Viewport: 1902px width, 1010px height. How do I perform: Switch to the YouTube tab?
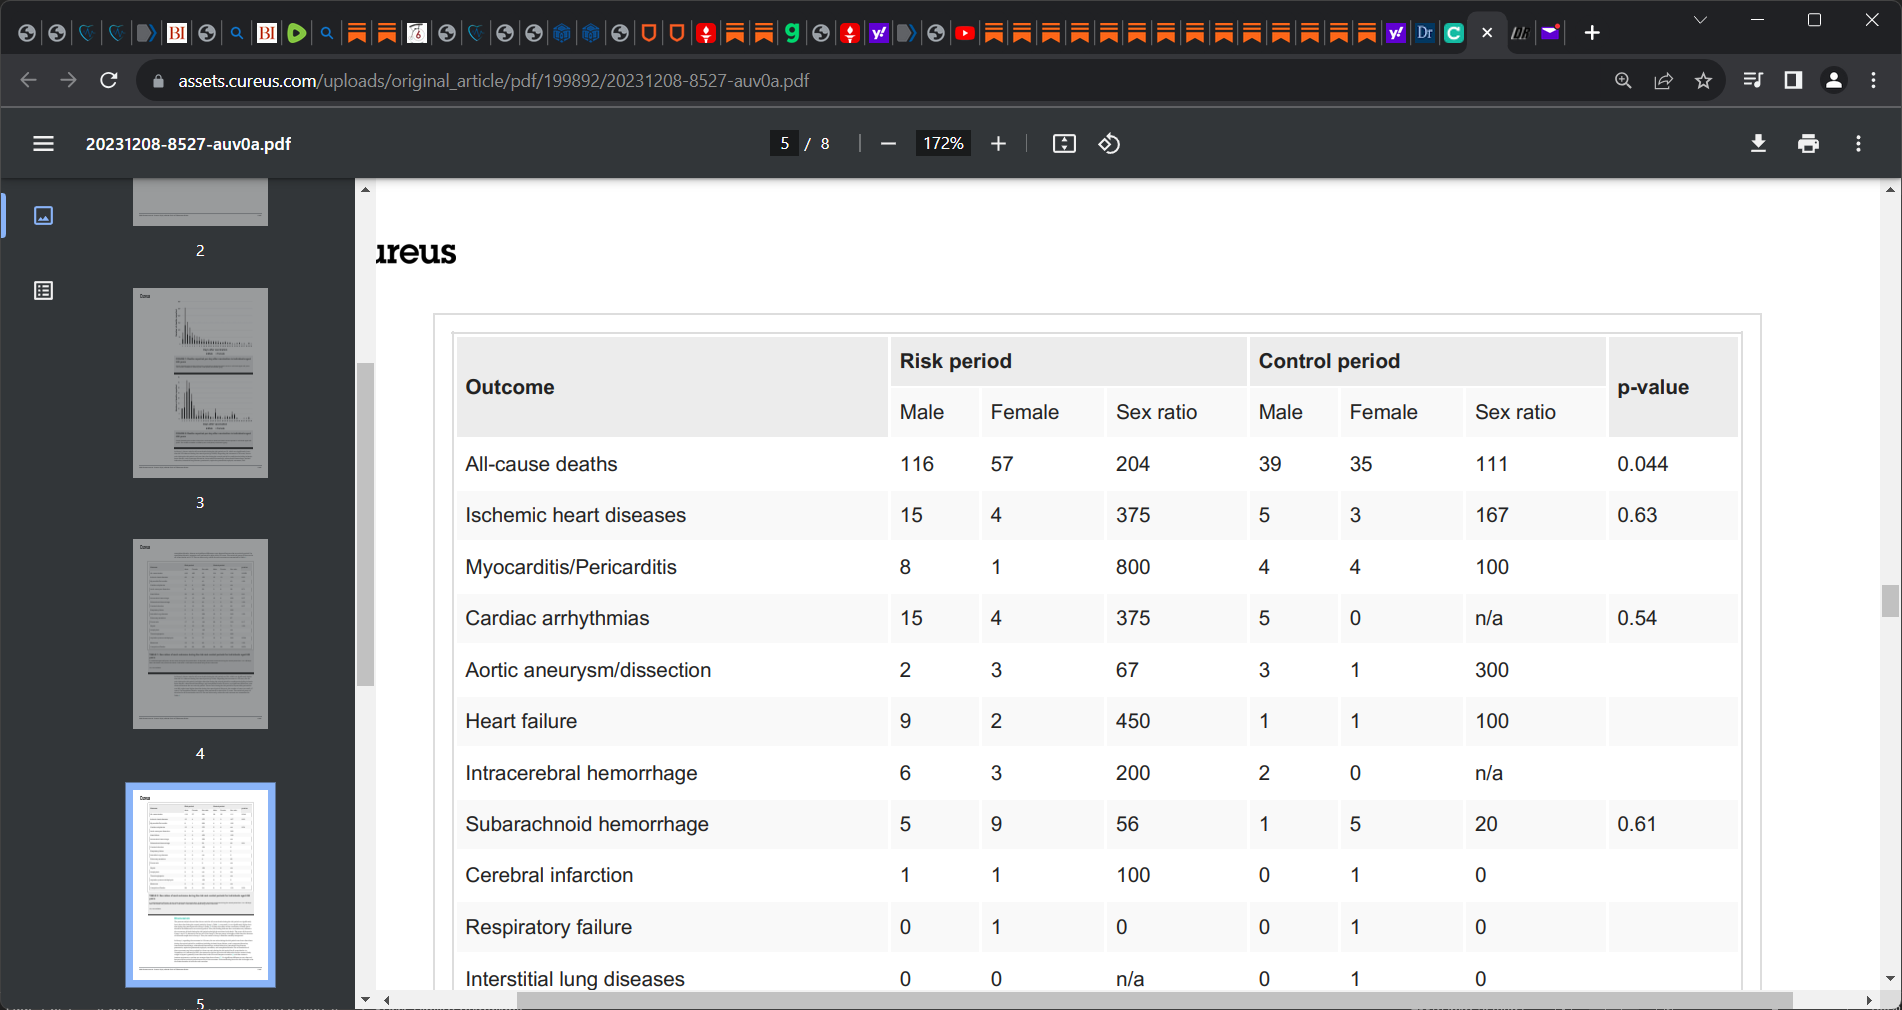coord(965,33)
